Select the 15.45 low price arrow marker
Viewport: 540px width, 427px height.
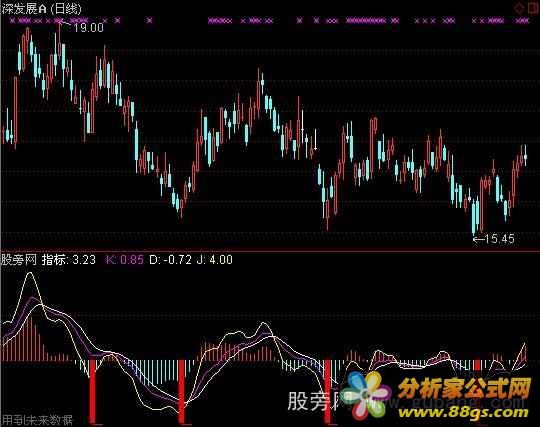494,238
